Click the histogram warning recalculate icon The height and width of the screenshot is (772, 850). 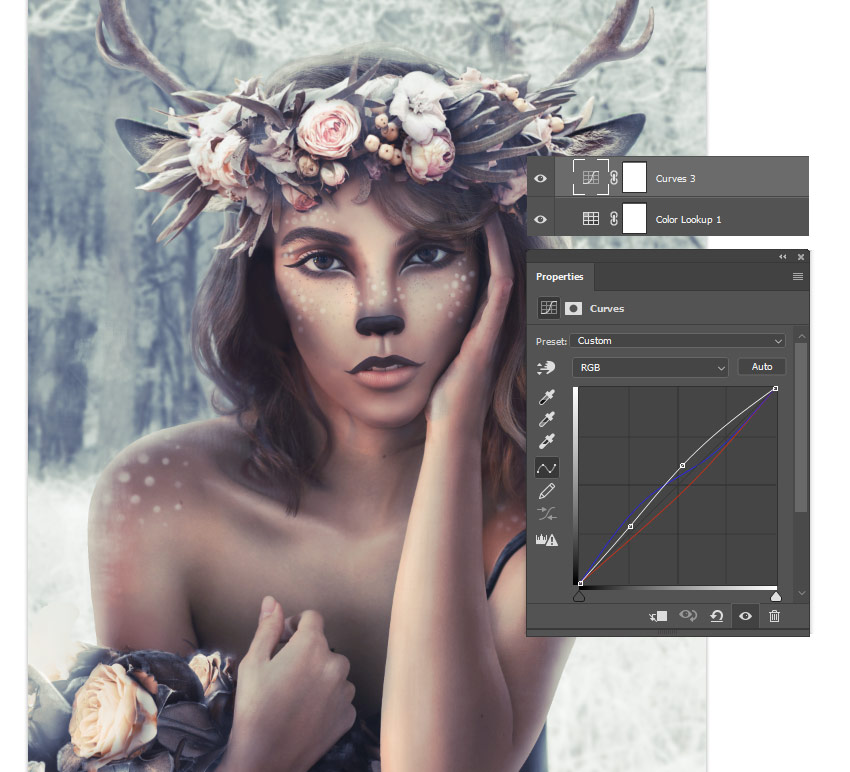546,539
